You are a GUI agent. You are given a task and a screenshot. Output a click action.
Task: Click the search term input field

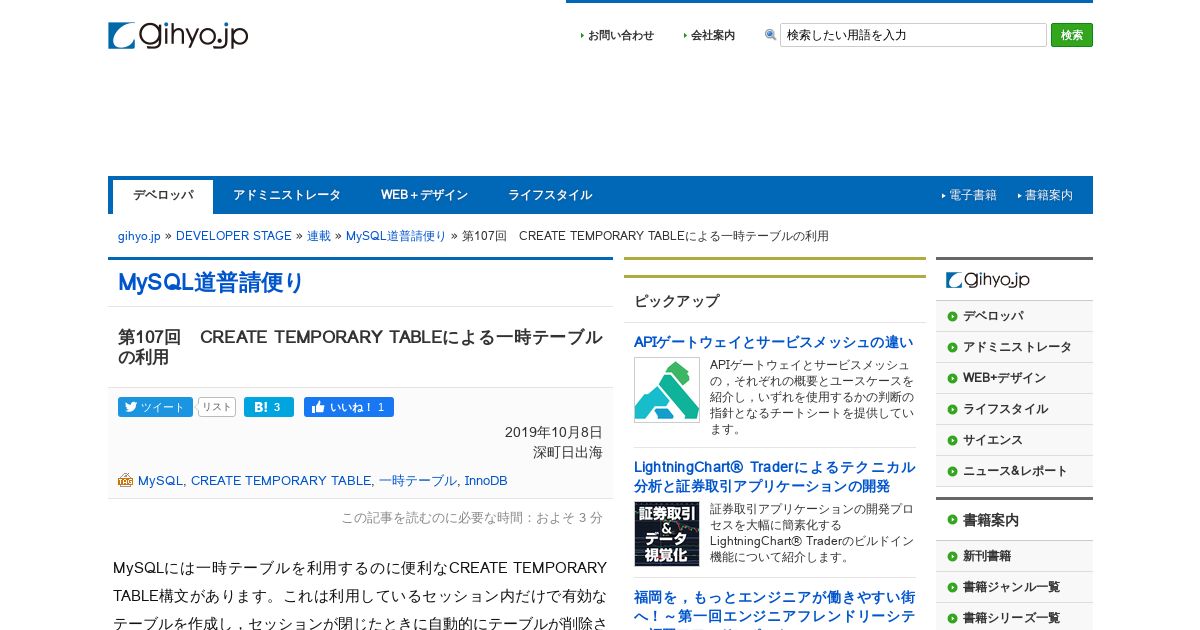tap(913, 35)
